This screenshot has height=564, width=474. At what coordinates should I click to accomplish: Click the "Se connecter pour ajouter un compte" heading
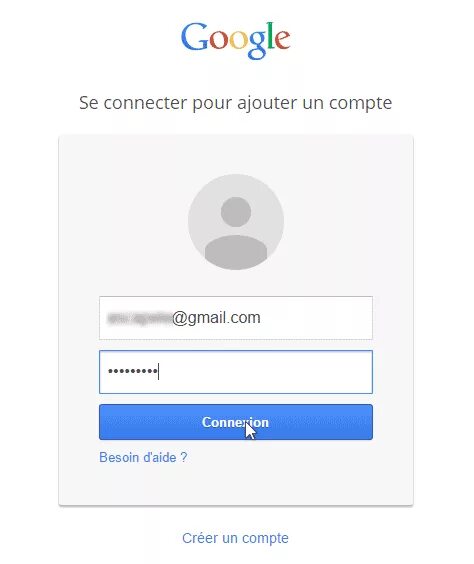(x=236, y=103)
